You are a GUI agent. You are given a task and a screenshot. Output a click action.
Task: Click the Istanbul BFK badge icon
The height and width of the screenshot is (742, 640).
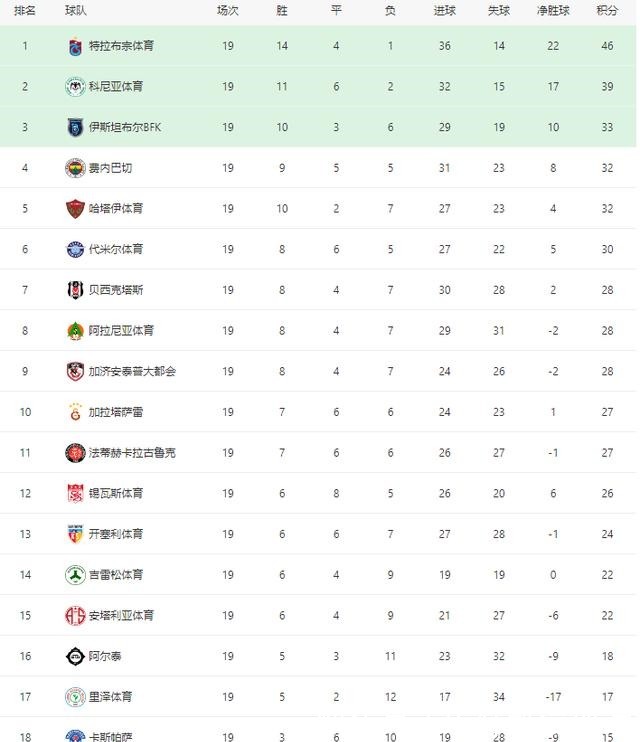point(75,127)
